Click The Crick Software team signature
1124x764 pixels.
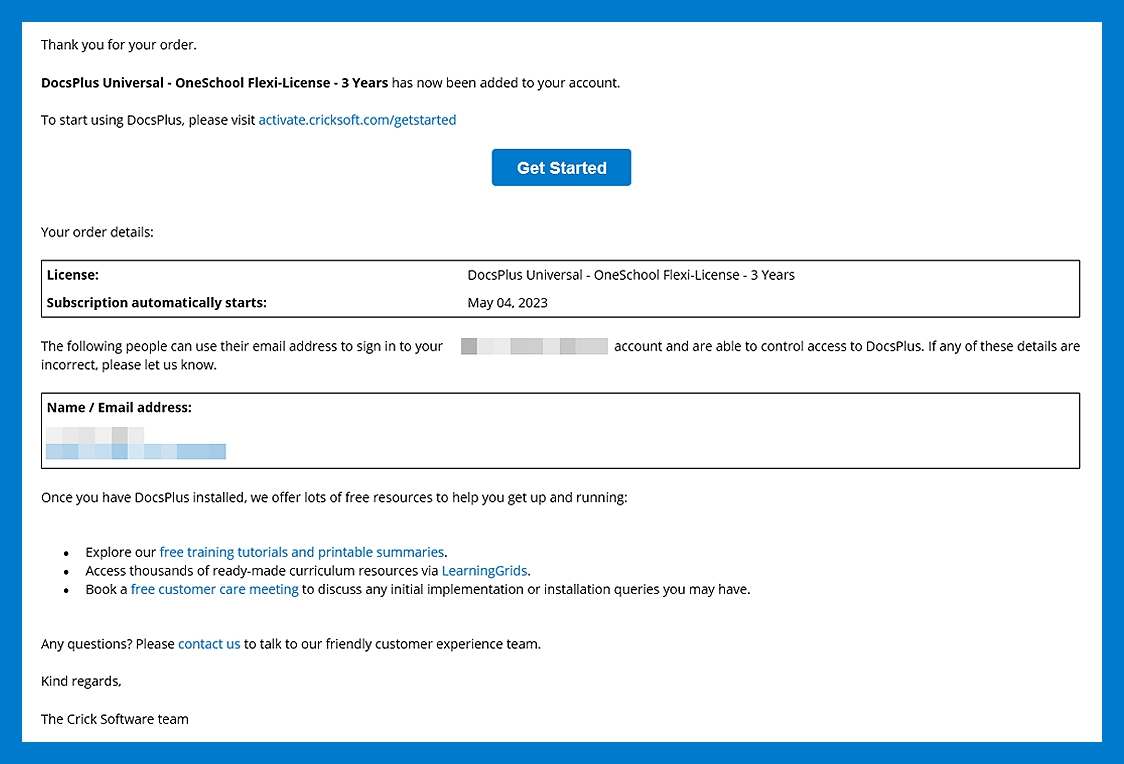115,719
